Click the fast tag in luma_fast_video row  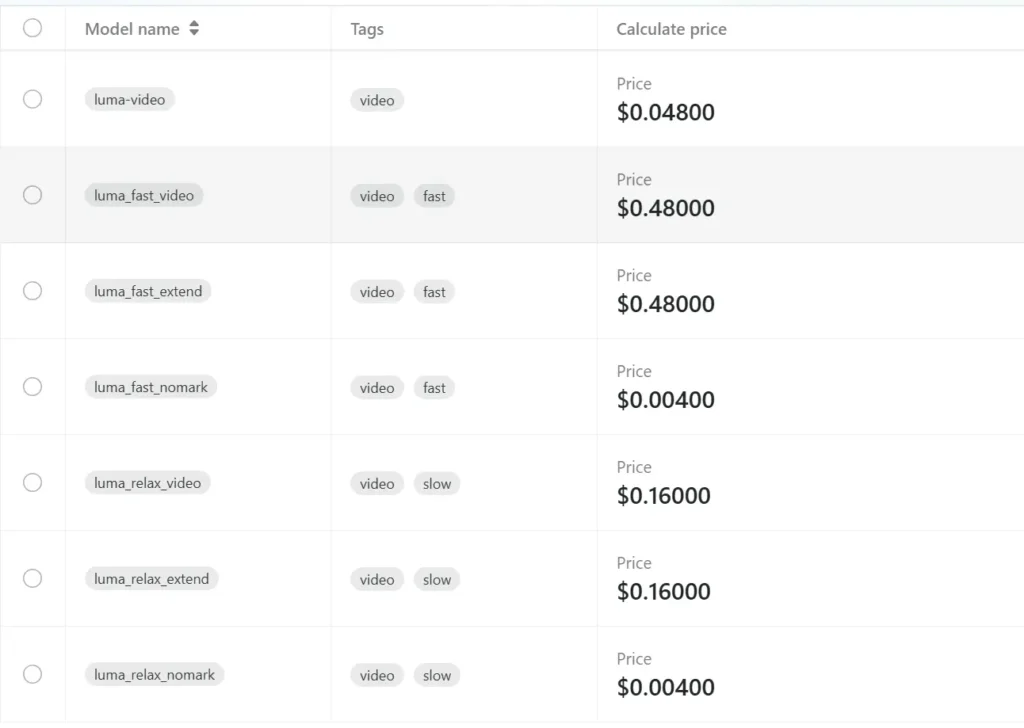[x=434, y=196]
